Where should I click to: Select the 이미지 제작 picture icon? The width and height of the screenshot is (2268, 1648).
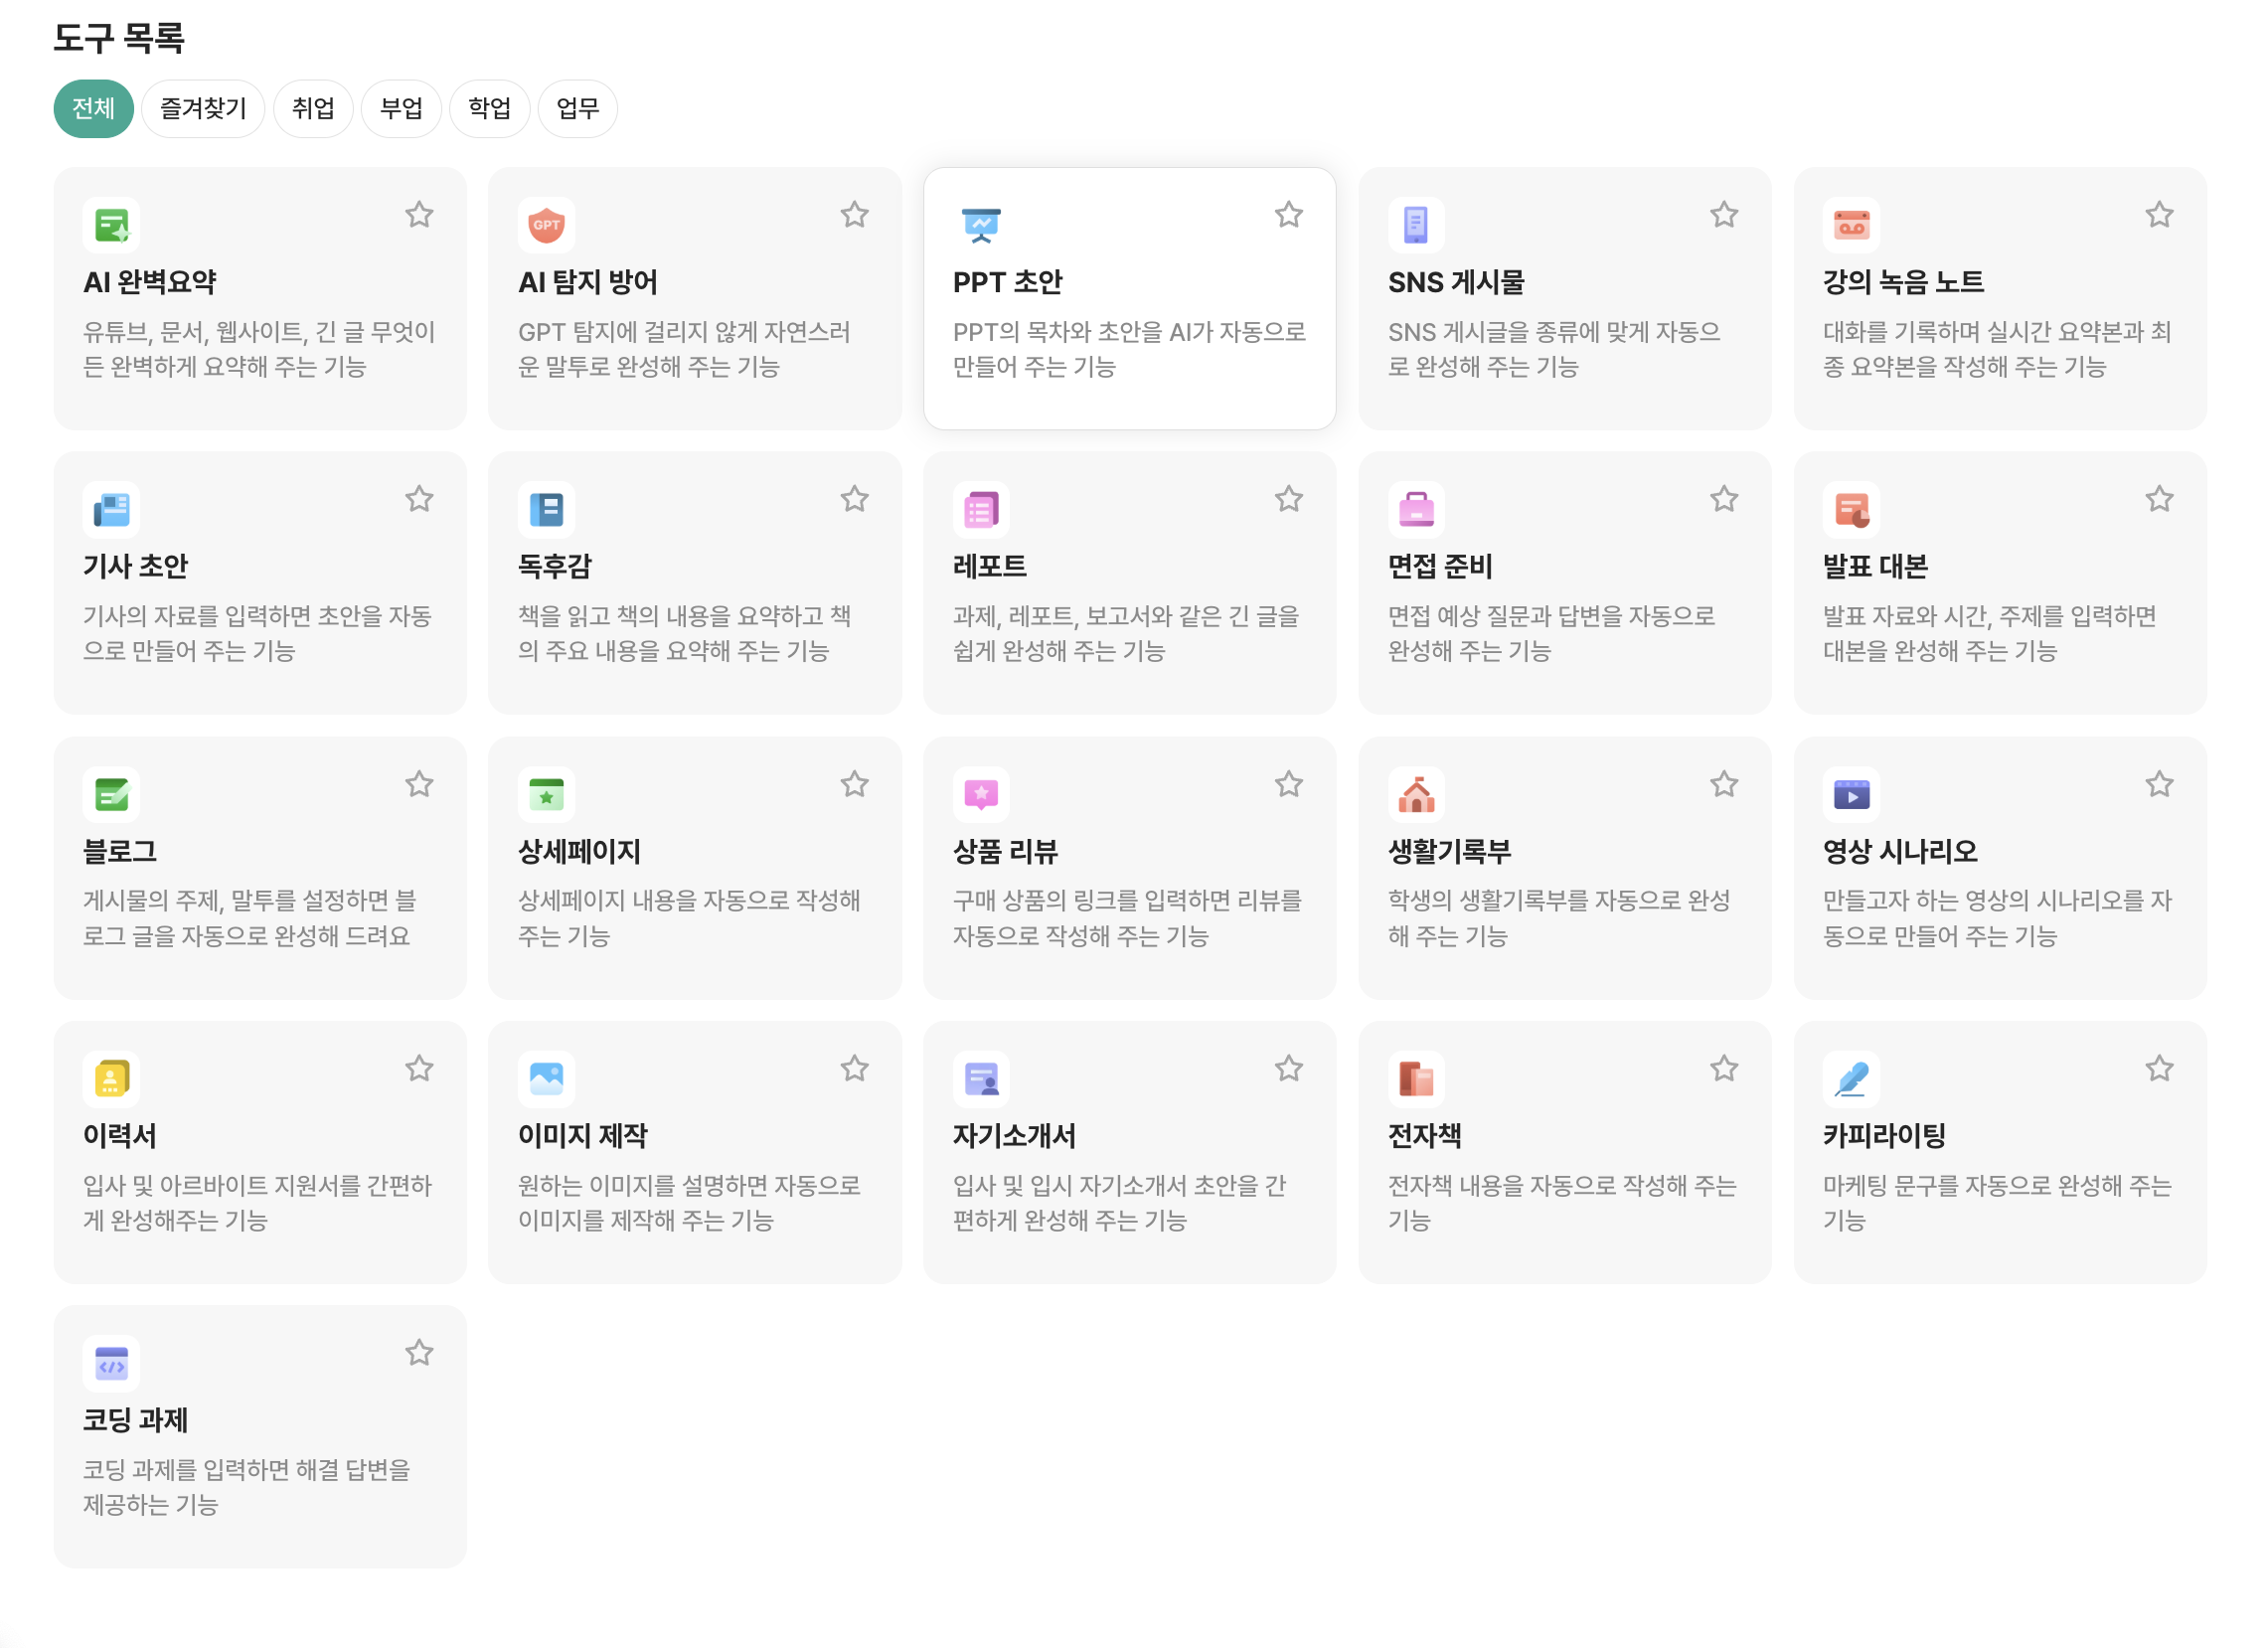[x=548, y=1080]
